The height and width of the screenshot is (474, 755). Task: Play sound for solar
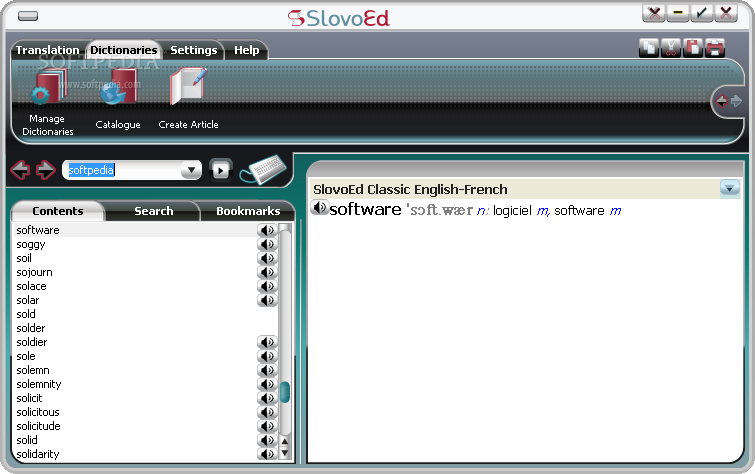pyautogui.click(x=267, y=300)
